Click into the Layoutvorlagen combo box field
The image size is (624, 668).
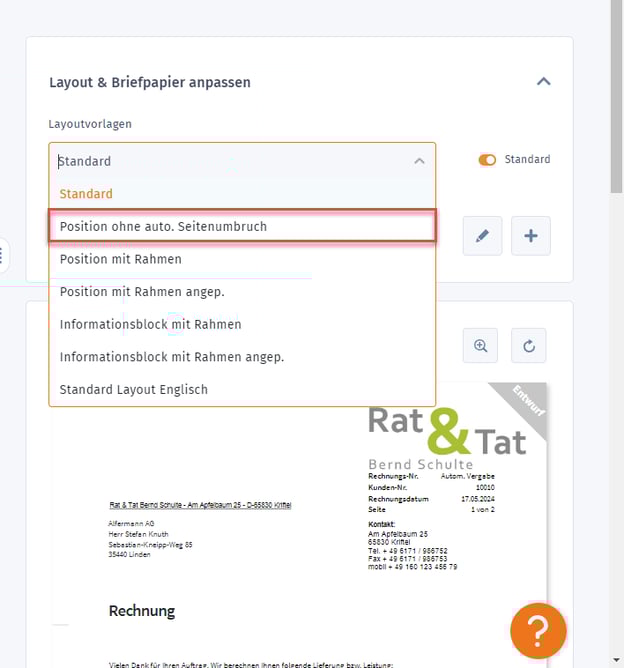230,161
